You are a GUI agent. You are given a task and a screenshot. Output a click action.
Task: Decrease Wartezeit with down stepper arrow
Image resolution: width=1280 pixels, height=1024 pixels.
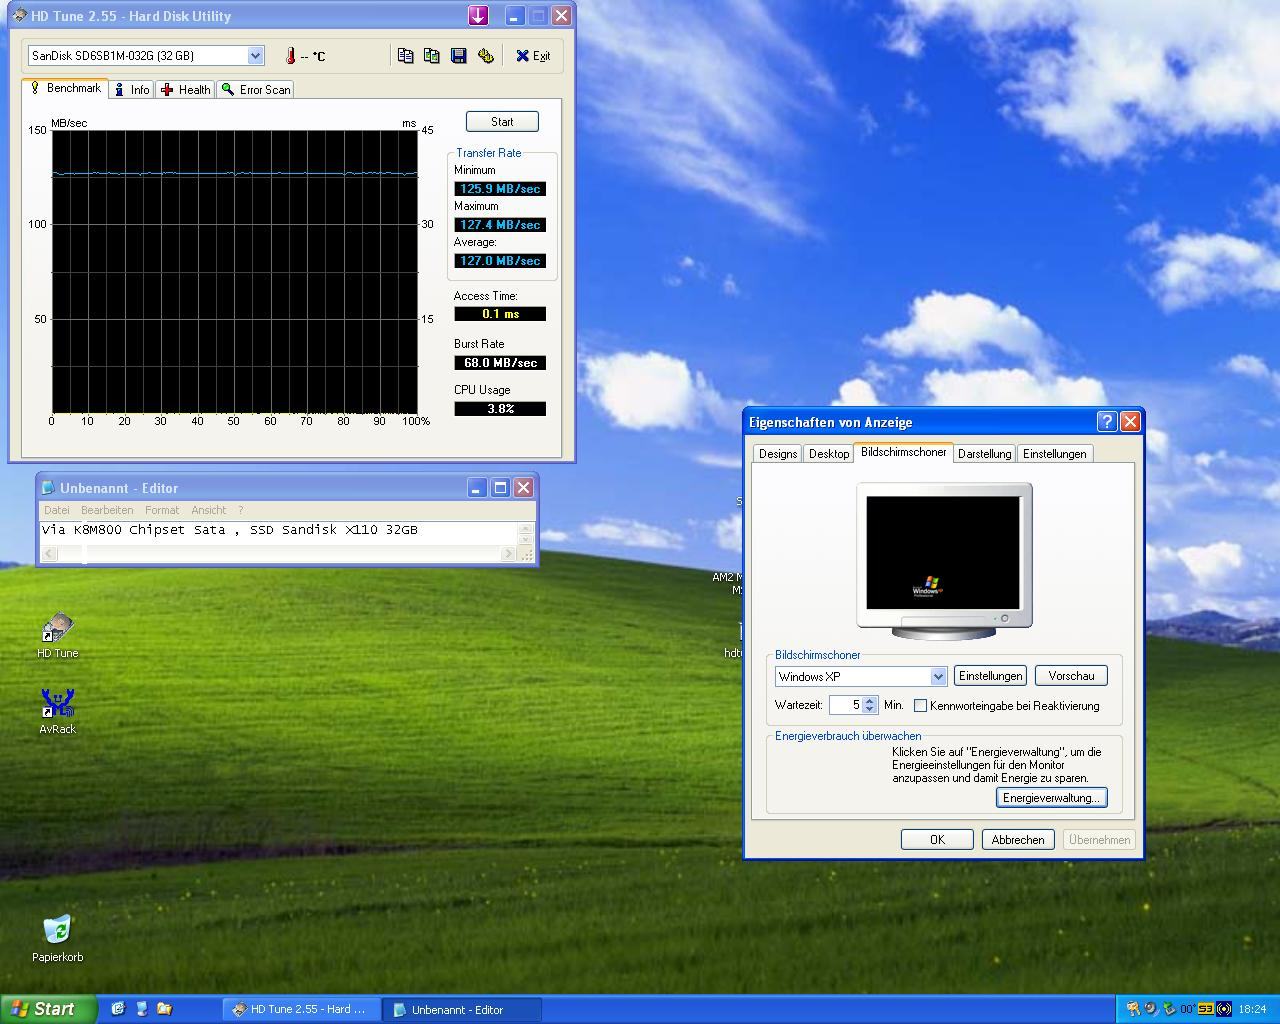(869, 710)
